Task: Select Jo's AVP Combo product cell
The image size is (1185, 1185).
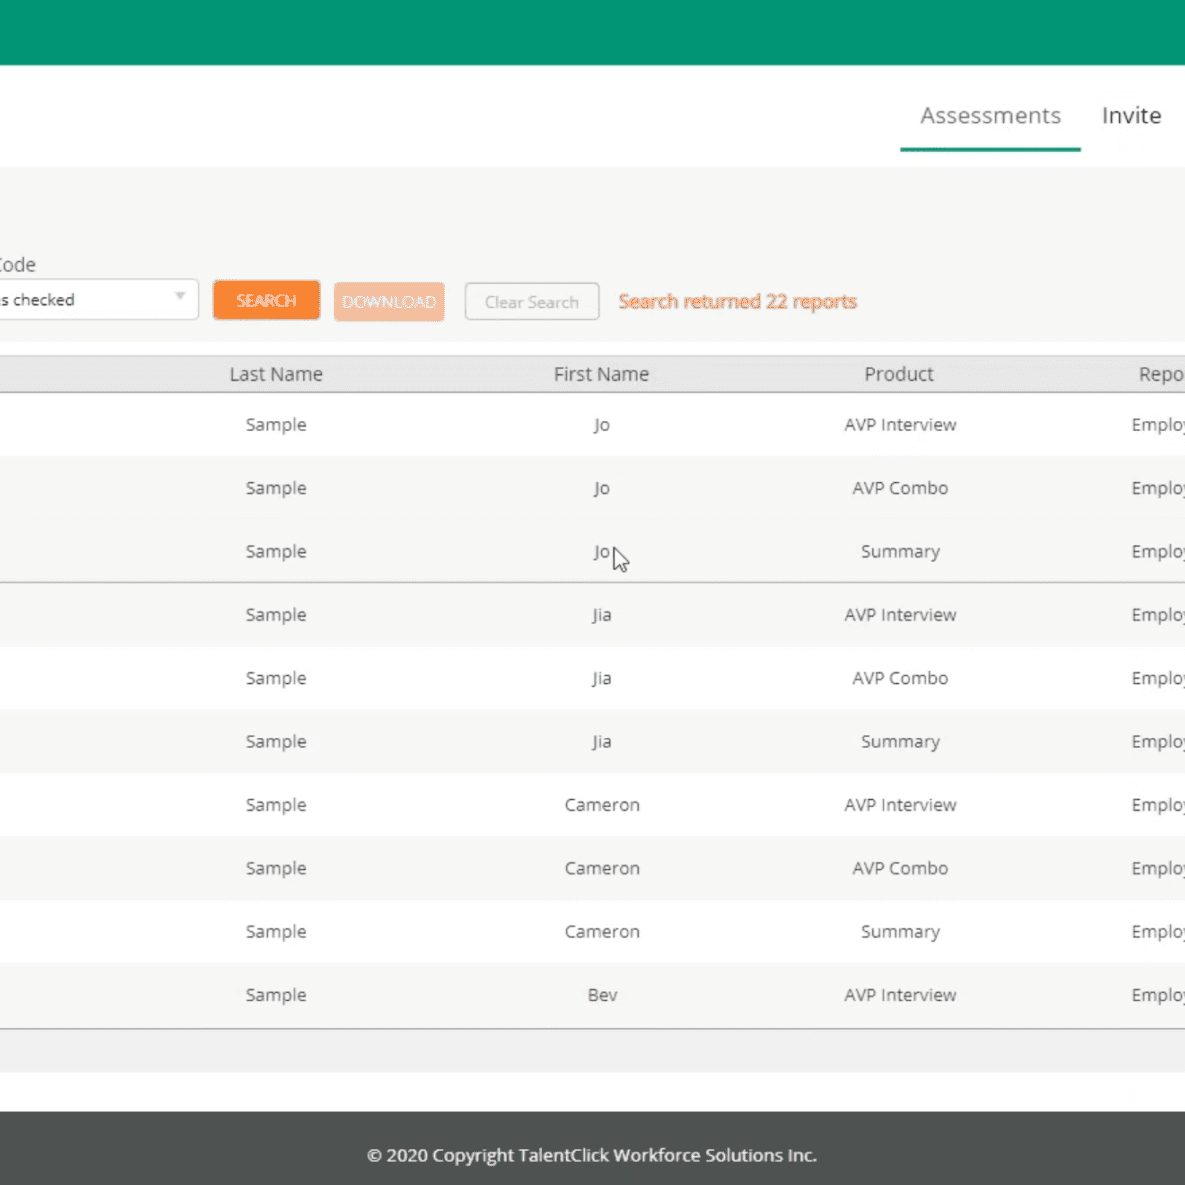Action: (x=900, y=488)
